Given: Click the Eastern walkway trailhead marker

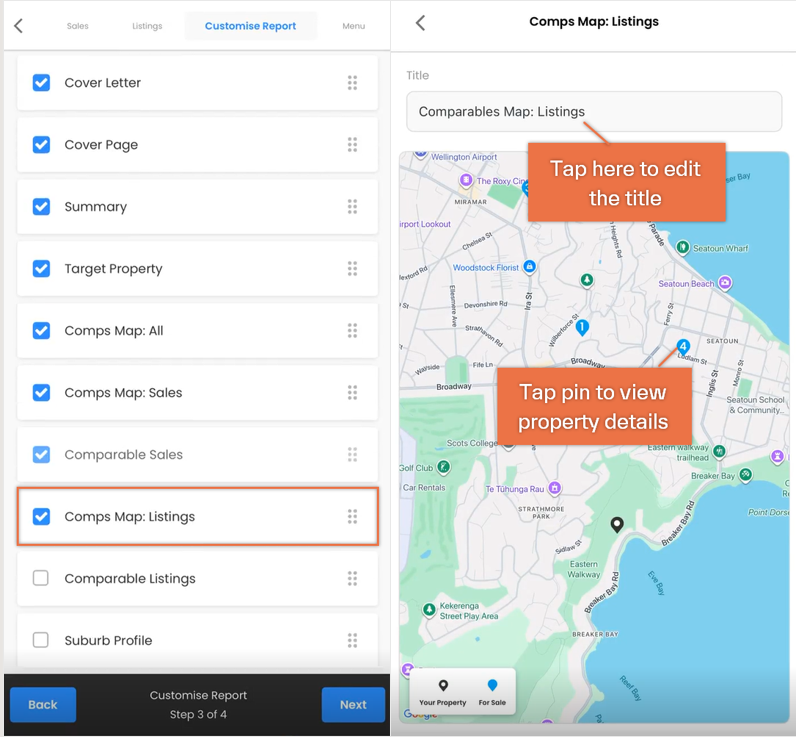Looking at the screenshot, I should coord(719,451).
